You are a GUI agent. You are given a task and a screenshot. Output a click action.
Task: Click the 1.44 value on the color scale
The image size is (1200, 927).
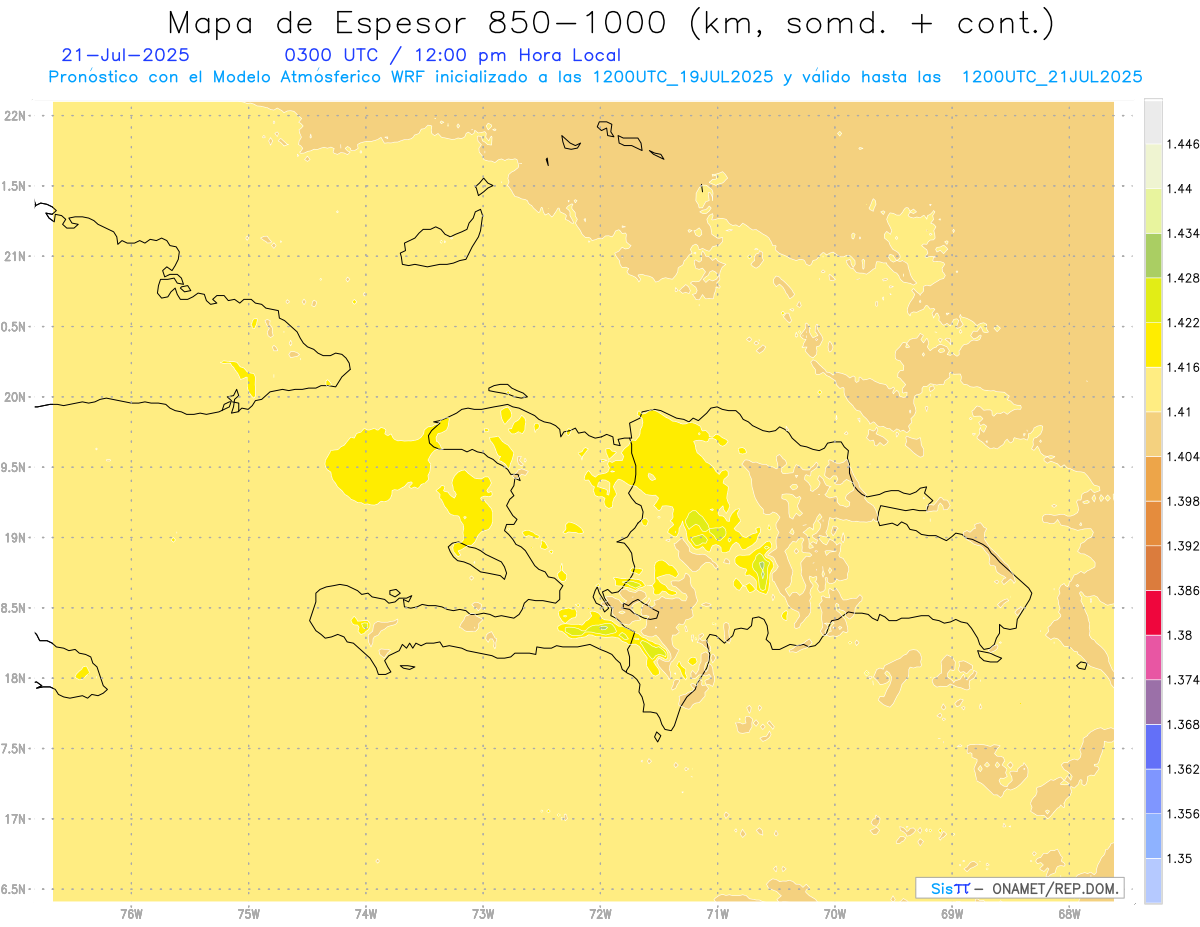click(x=1181, y=189)
